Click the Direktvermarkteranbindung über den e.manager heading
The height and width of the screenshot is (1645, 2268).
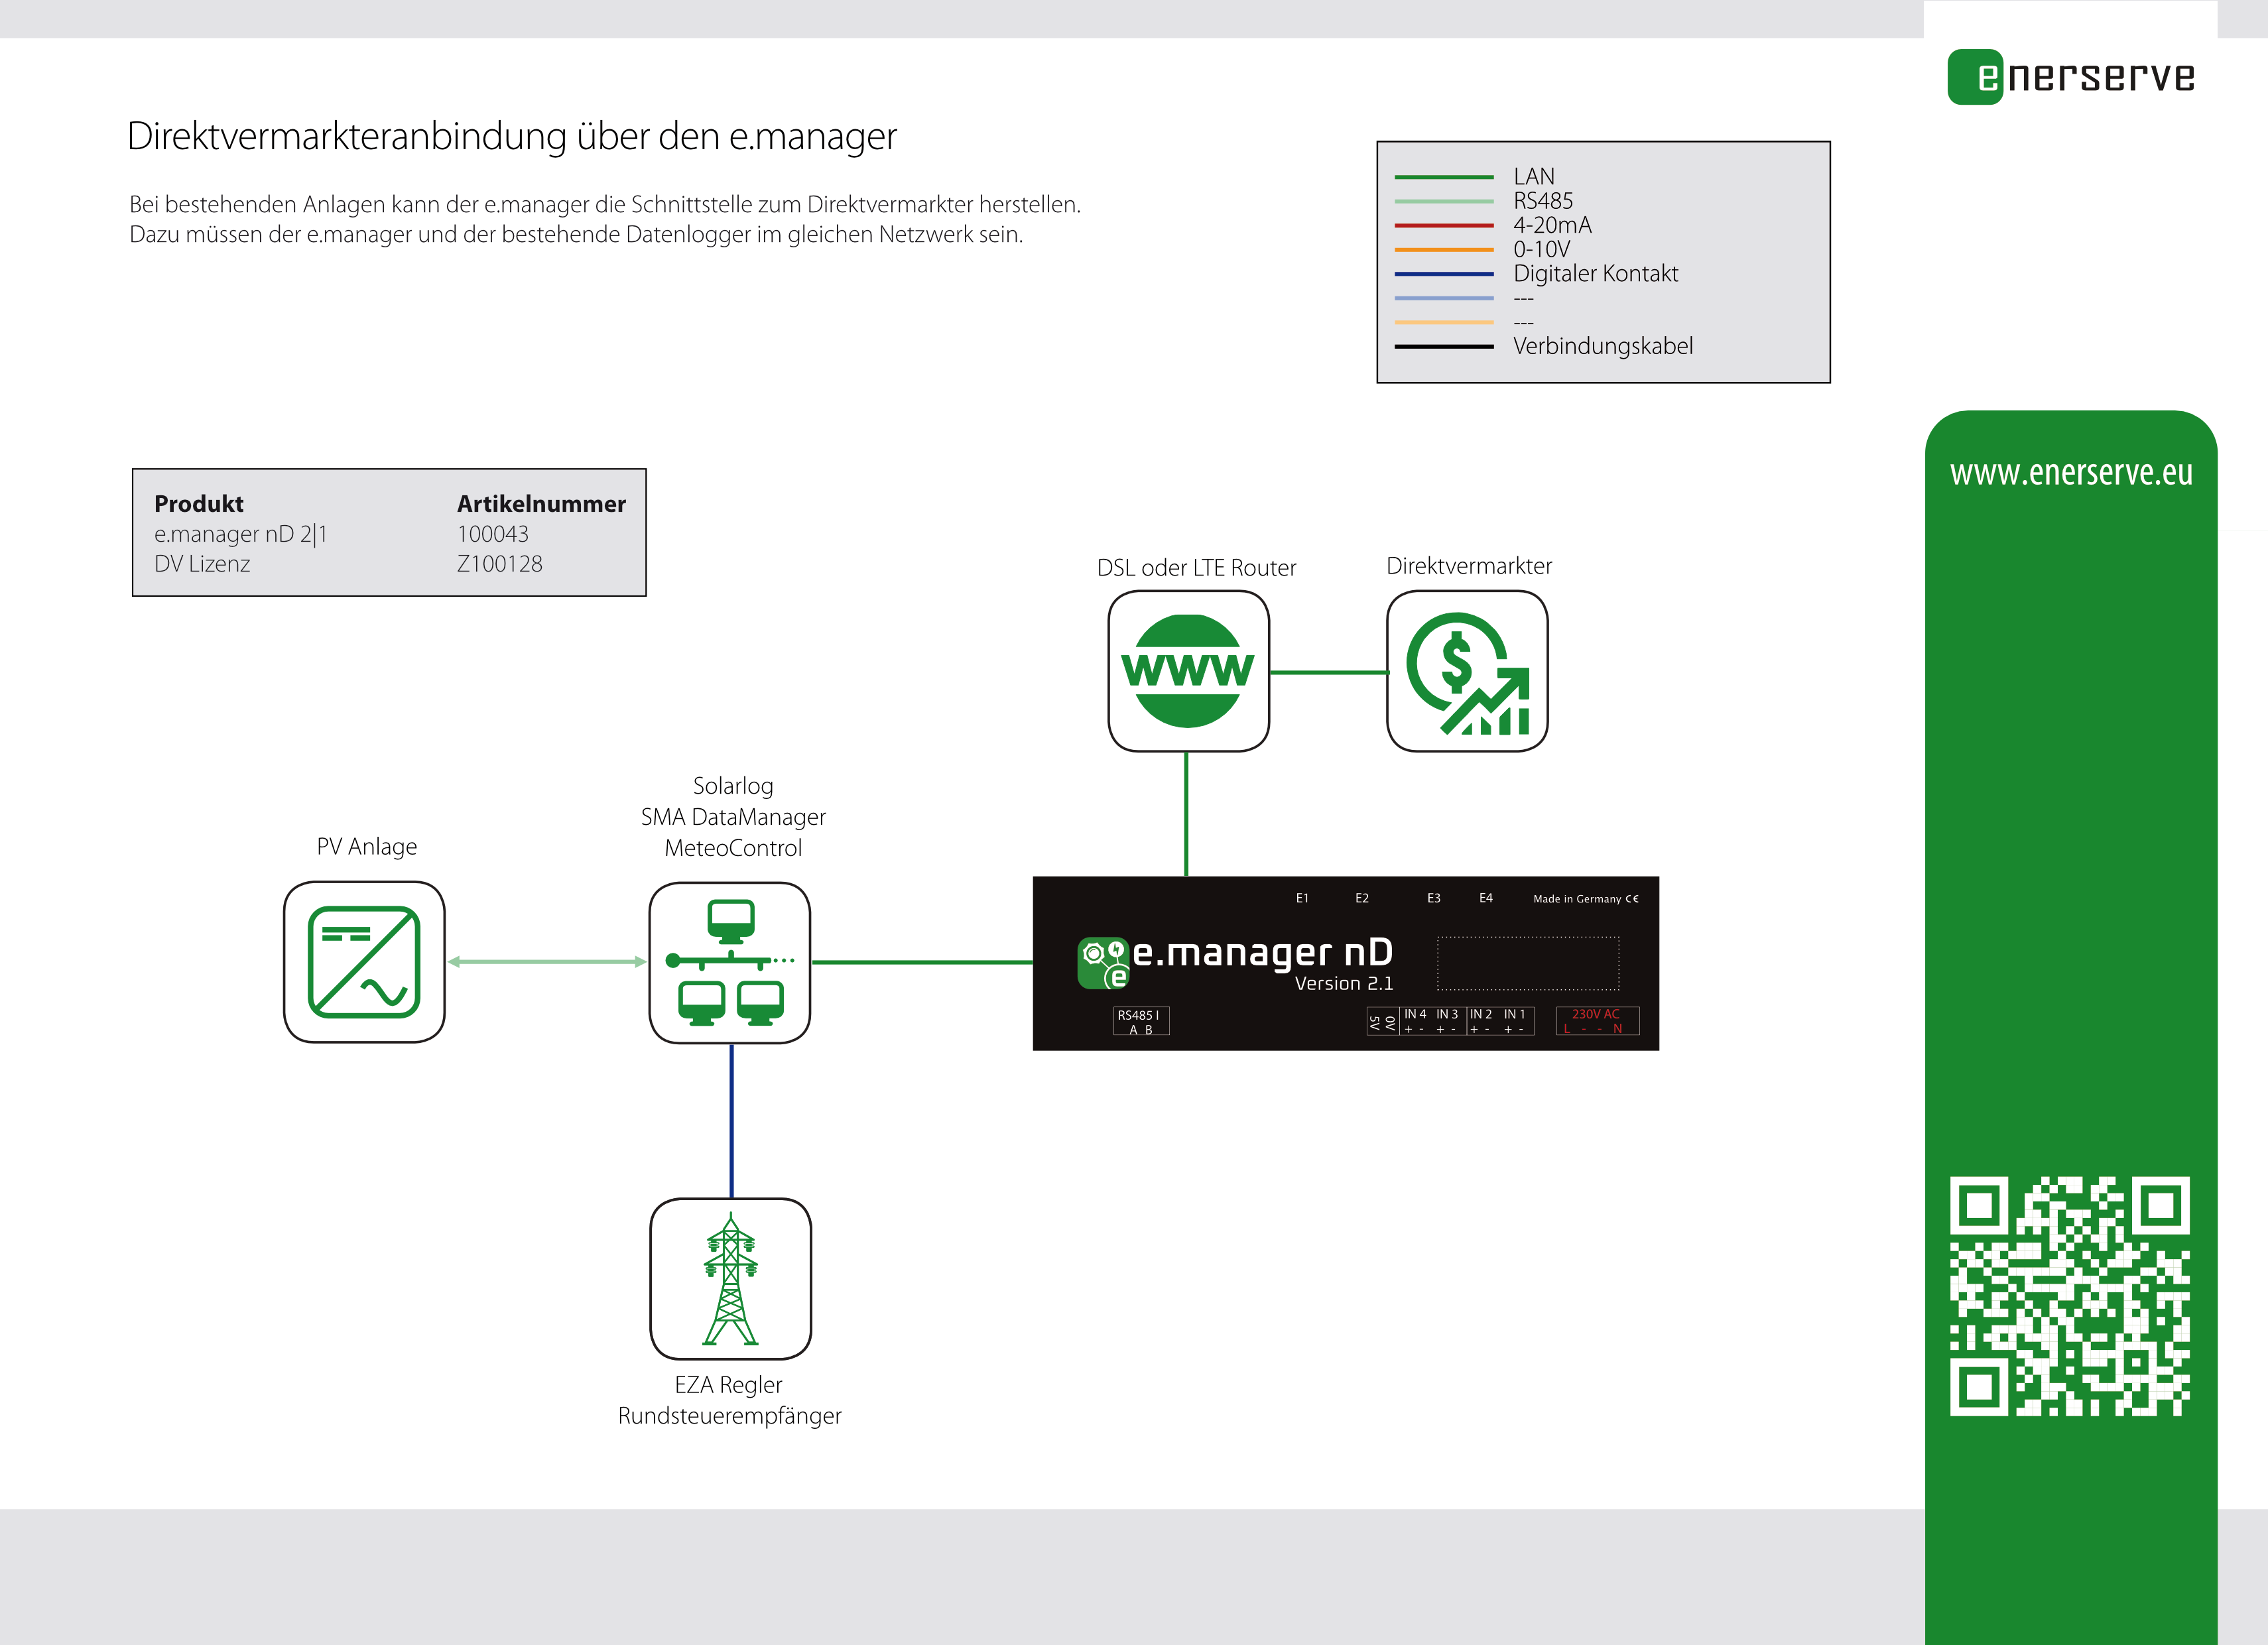(512, 136)
